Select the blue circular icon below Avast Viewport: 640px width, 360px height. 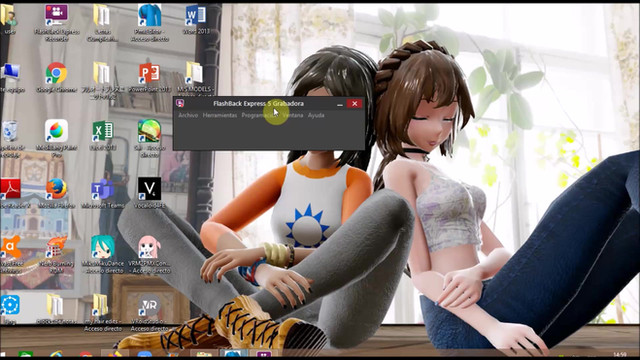10,305
